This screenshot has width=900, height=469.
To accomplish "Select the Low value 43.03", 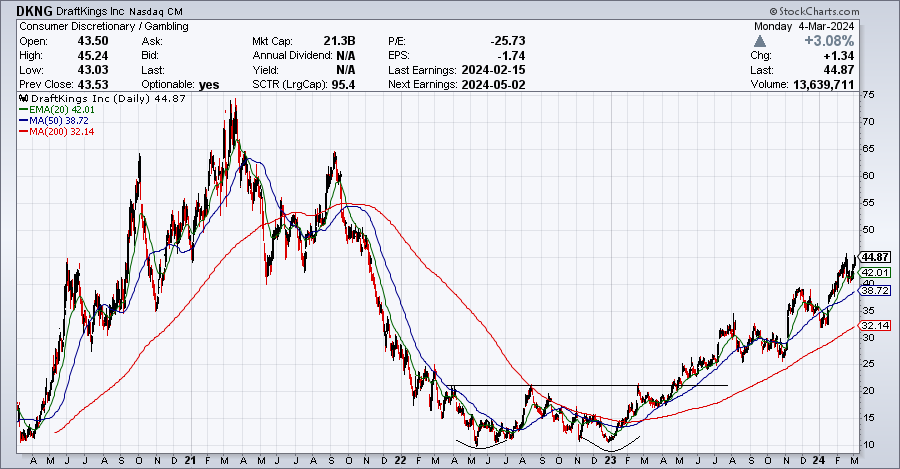I will tap(93, 70).
